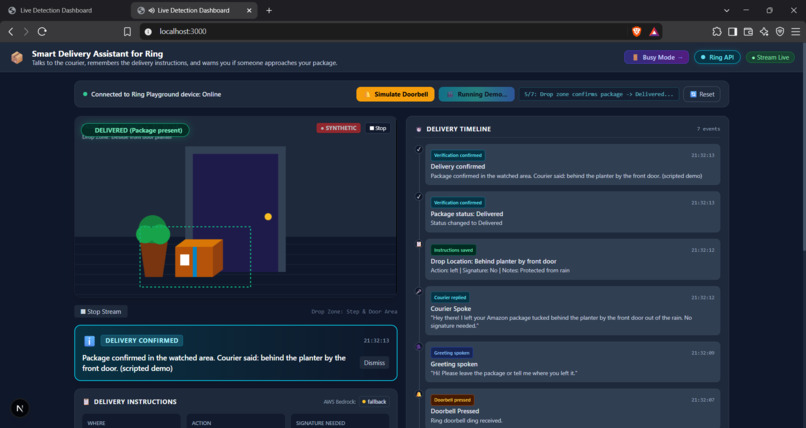Click the Stream Live indicator
Image resolution: width=806 pixels, height=428 pixels.
[x=770, y=58]
